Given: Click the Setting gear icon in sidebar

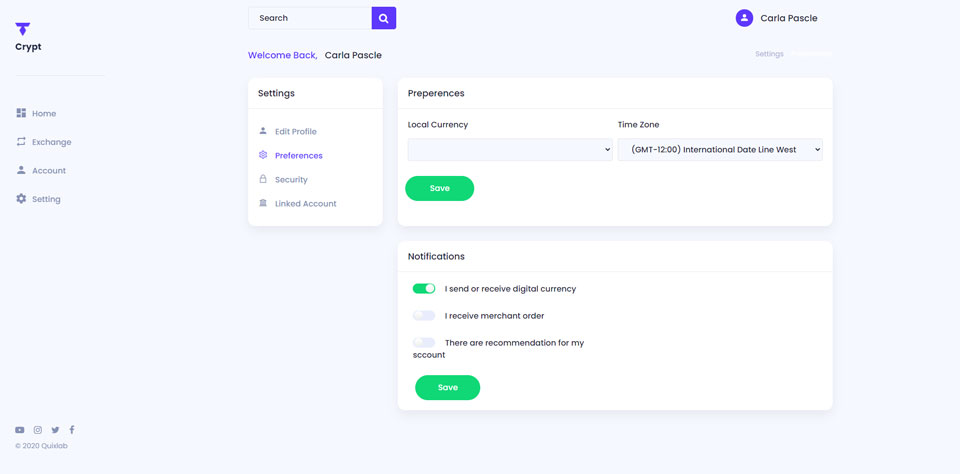Looking at the screenshot, I should pos(21,199).
